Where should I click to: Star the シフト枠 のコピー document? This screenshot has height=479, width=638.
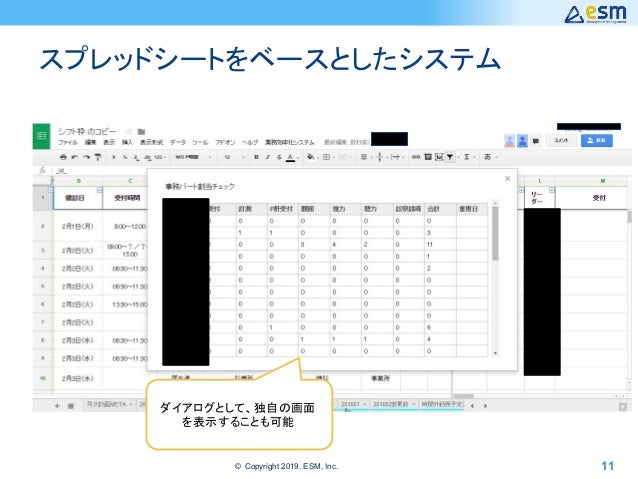point(129,131)
